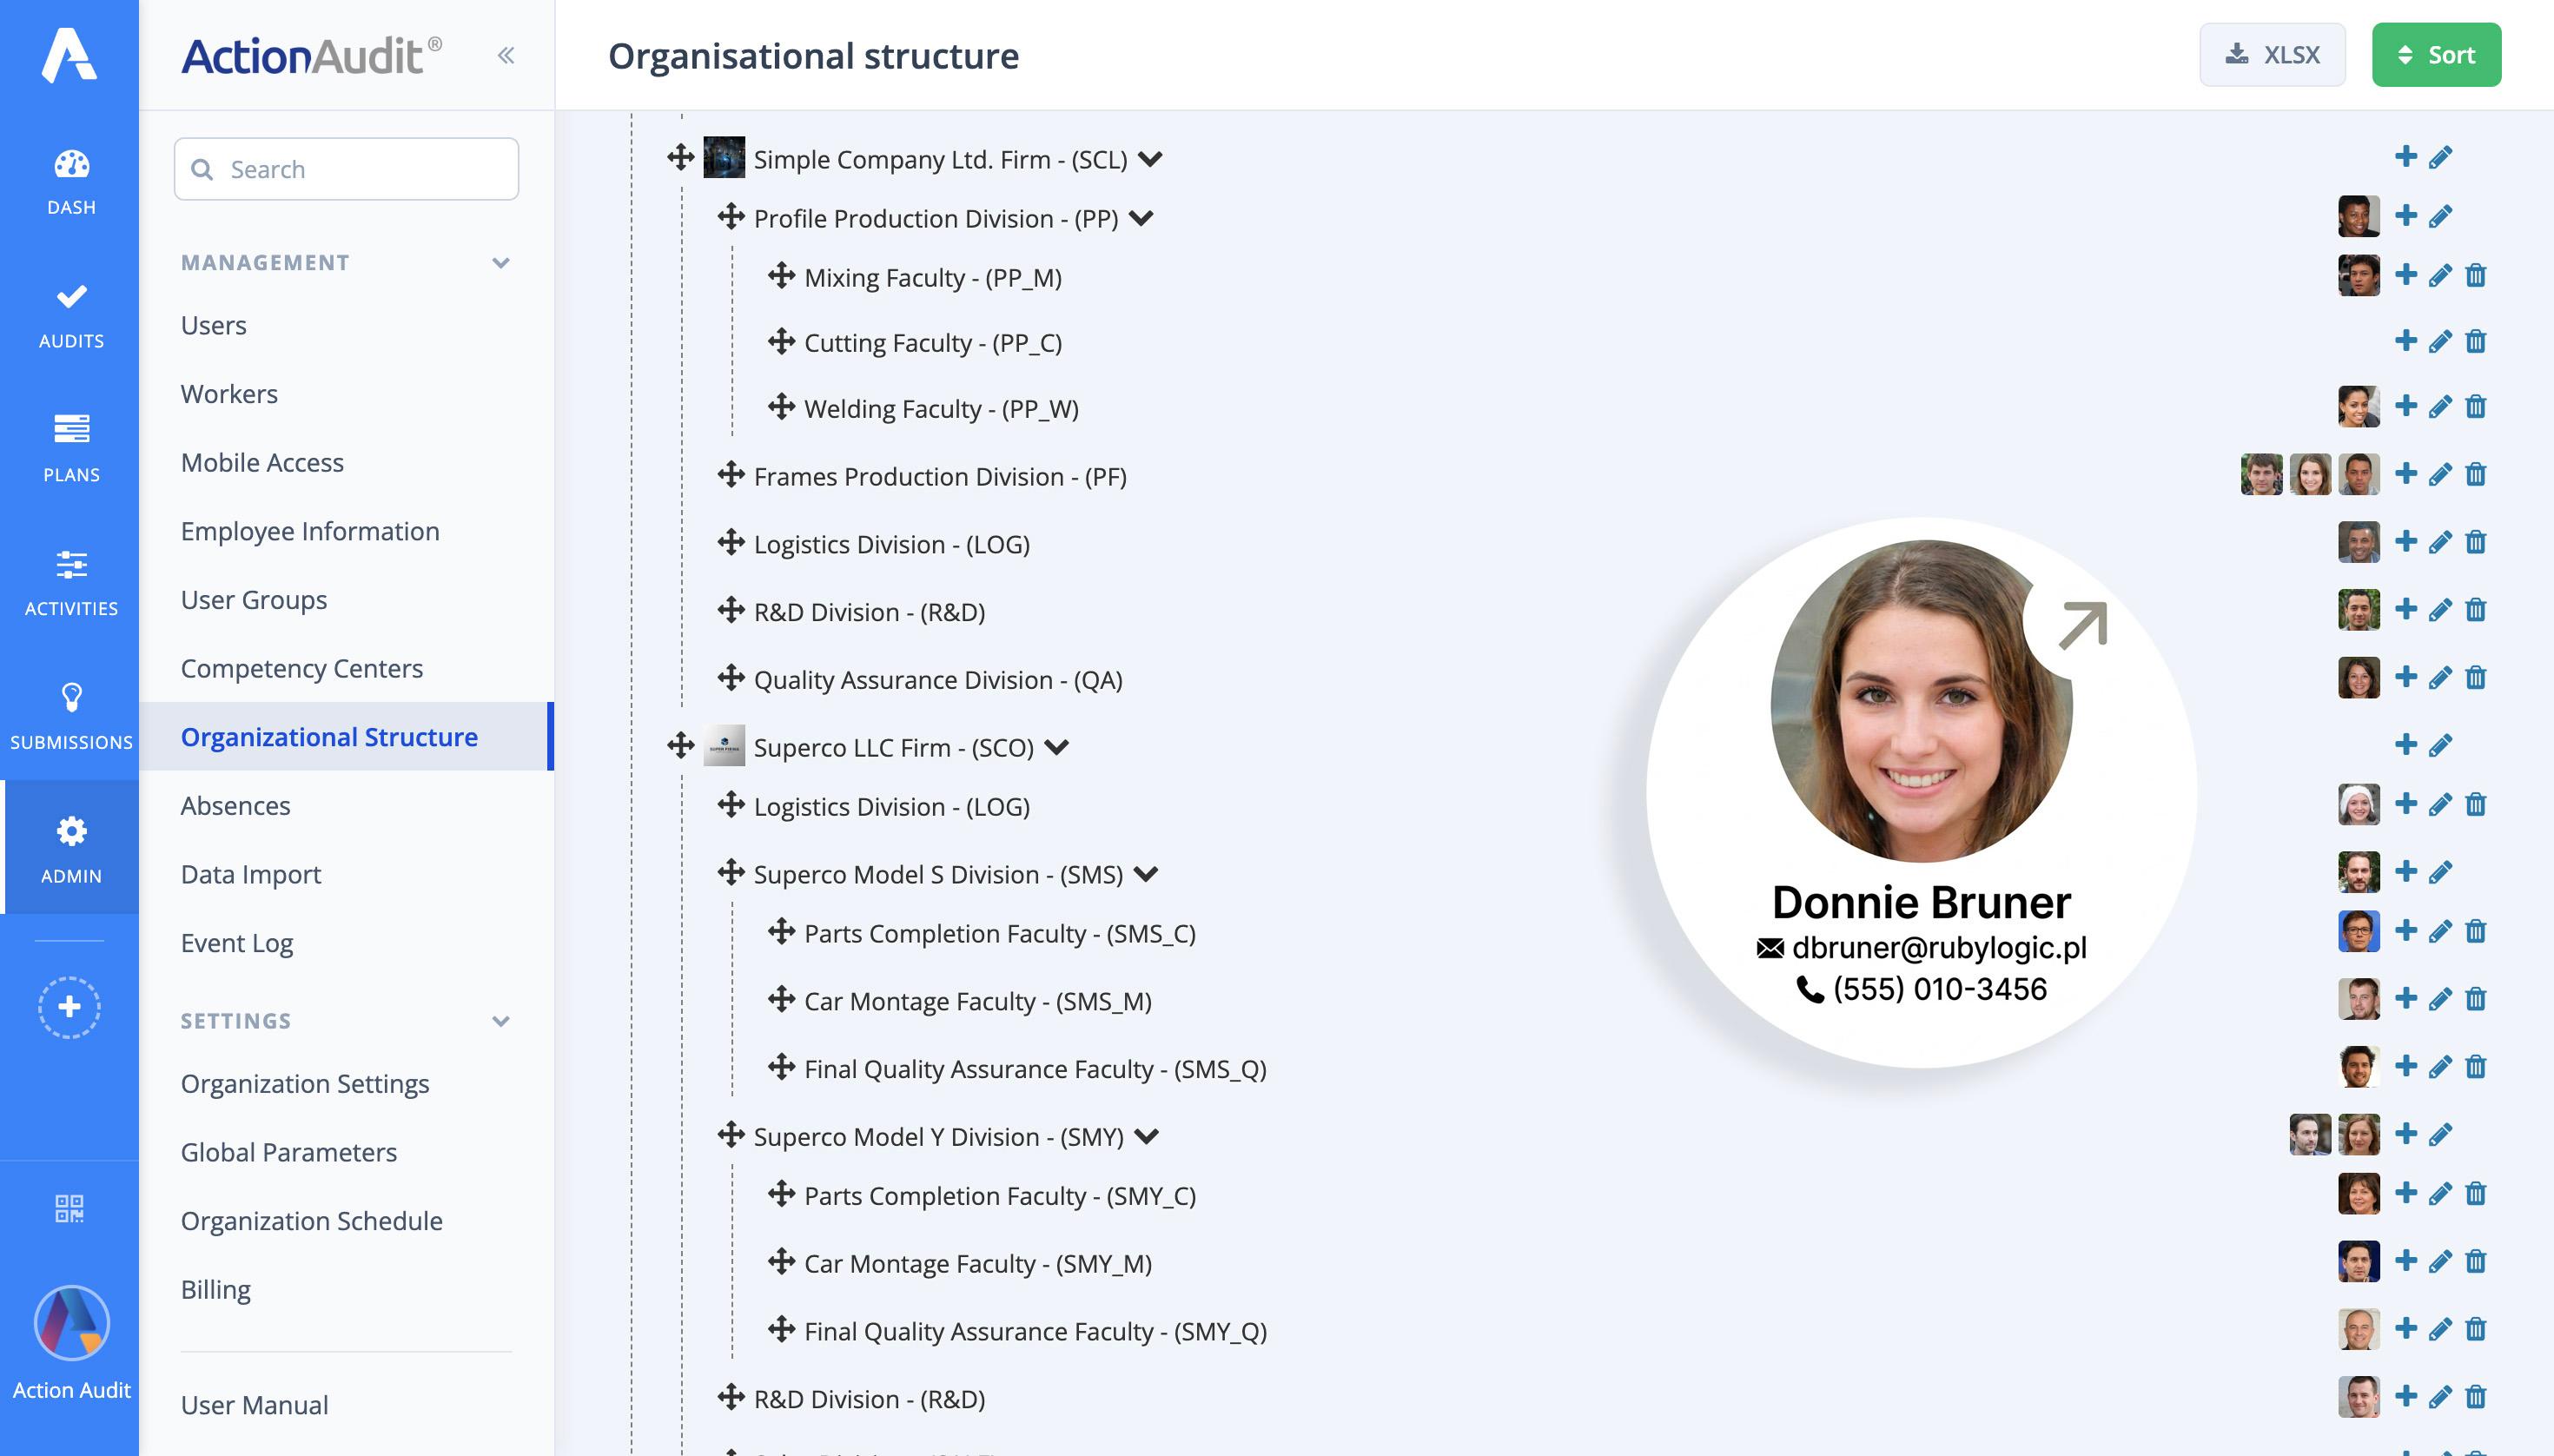Select the Admin gear section
This screenshot has height=1456, width=2554.
tap(71, 849)
